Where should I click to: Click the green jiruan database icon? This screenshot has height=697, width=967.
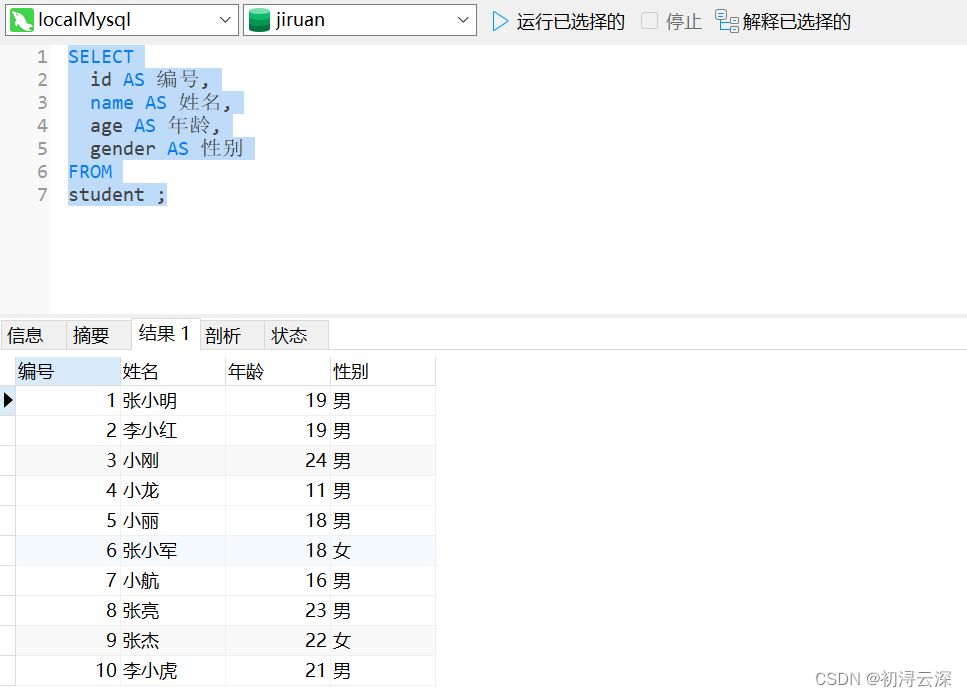click(259, 20)
